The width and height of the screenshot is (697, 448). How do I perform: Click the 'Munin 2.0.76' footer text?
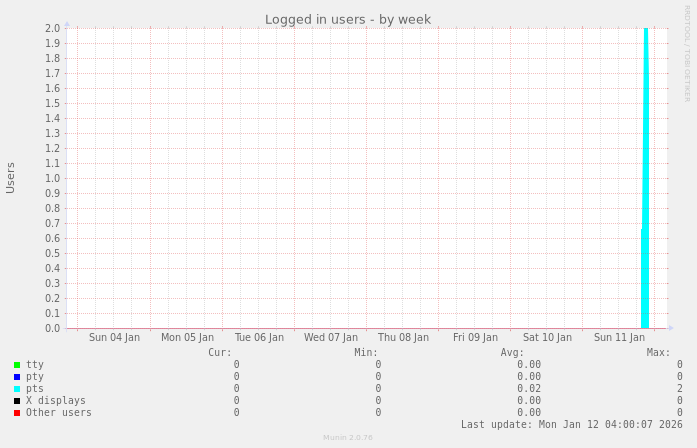[x=348, y=438]
